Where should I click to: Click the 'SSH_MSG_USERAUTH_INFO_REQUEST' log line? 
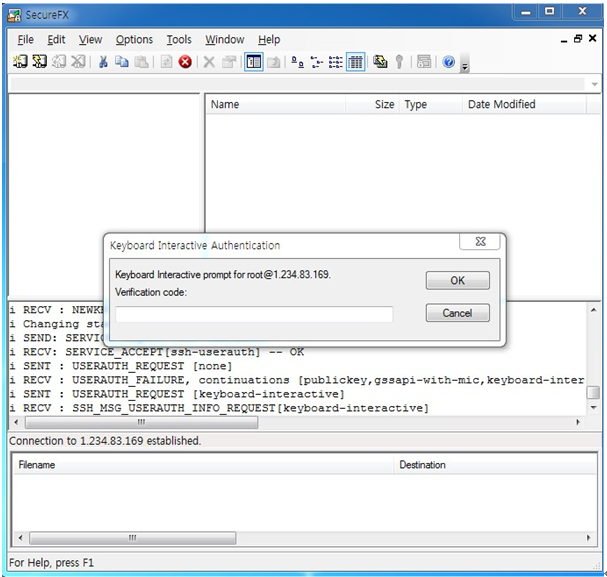[219, 408]
